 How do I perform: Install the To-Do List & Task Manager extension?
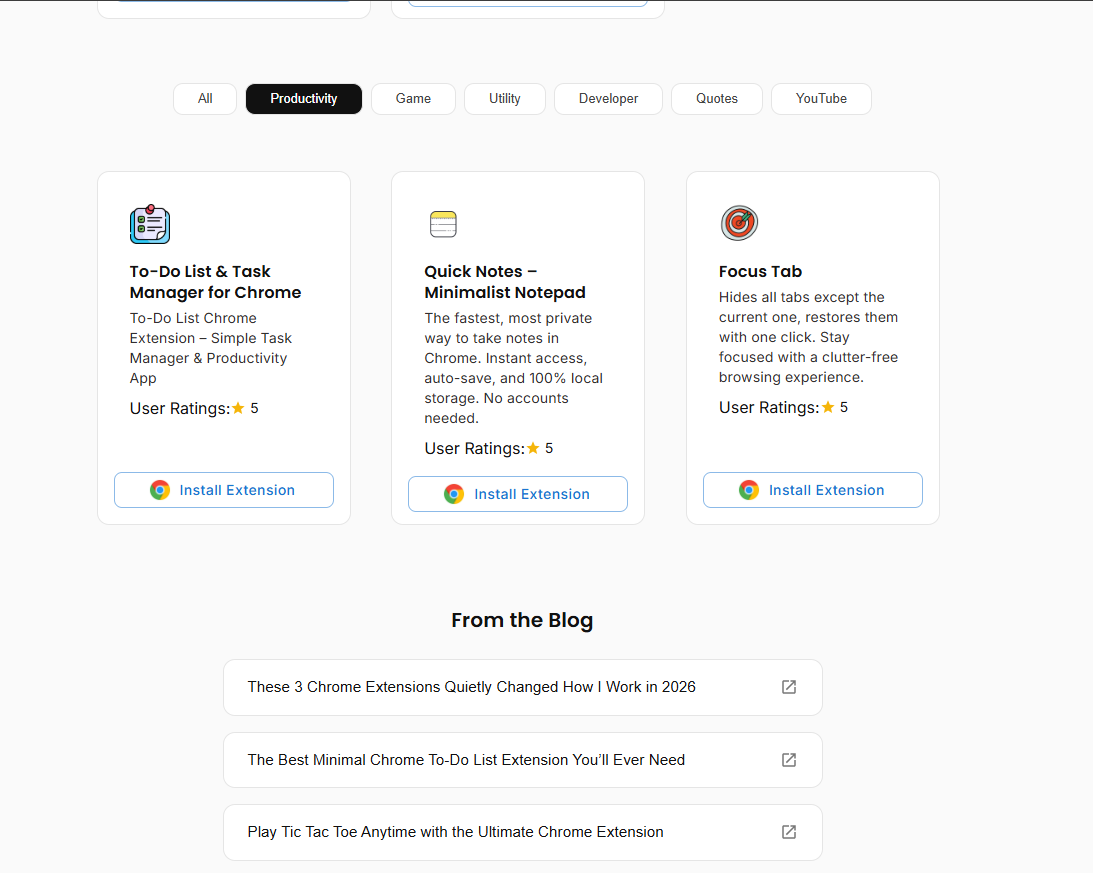pos(223,490)
